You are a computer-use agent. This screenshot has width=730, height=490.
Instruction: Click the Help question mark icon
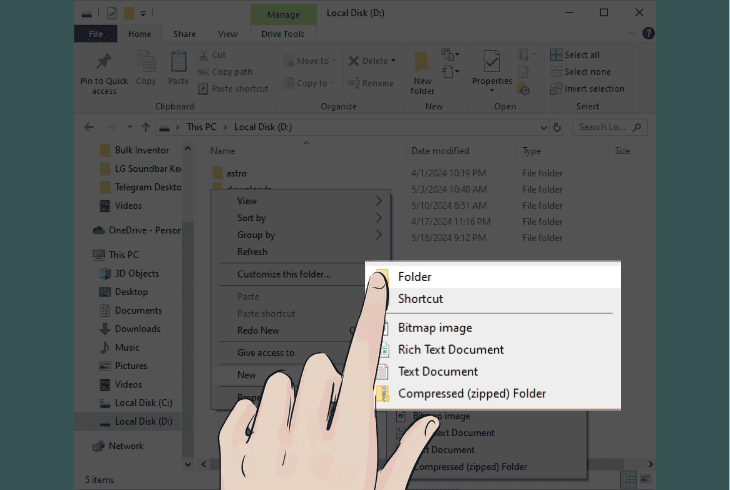click(648, 34)
